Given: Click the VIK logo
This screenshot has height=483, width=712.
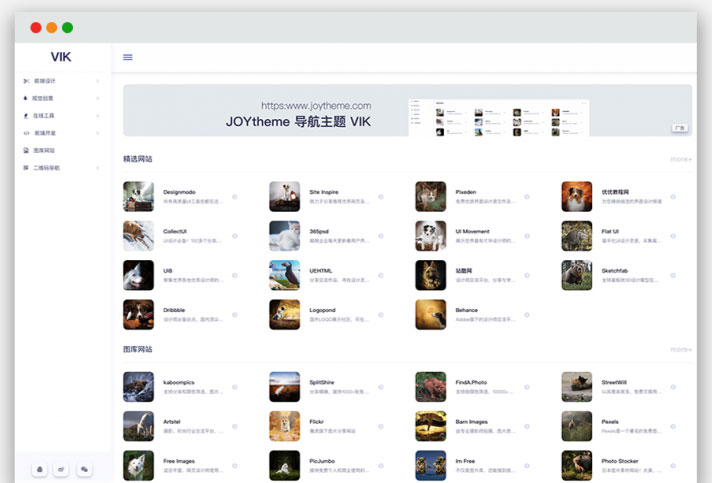Looking at the screenshot, I should click(x=61, y=57).
